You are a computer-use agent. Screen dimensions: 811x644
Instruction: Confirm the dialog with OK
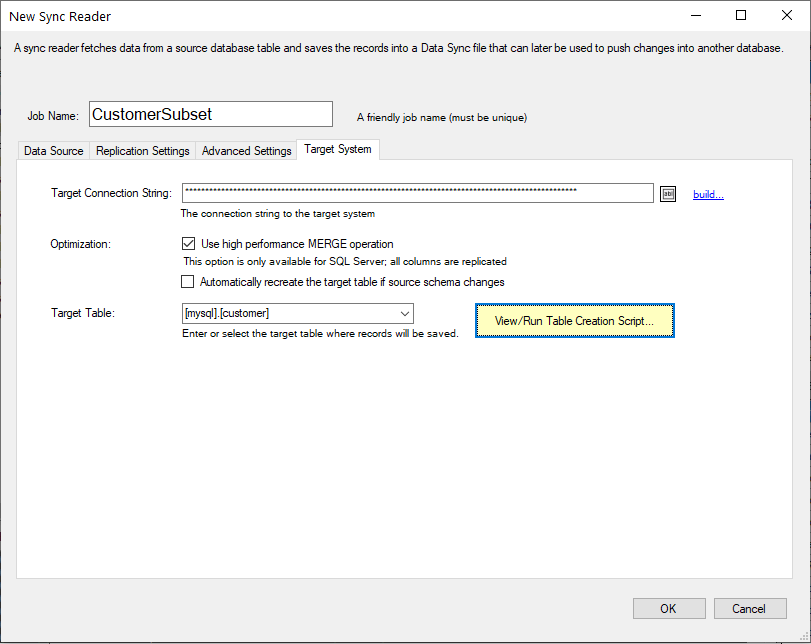668,608
